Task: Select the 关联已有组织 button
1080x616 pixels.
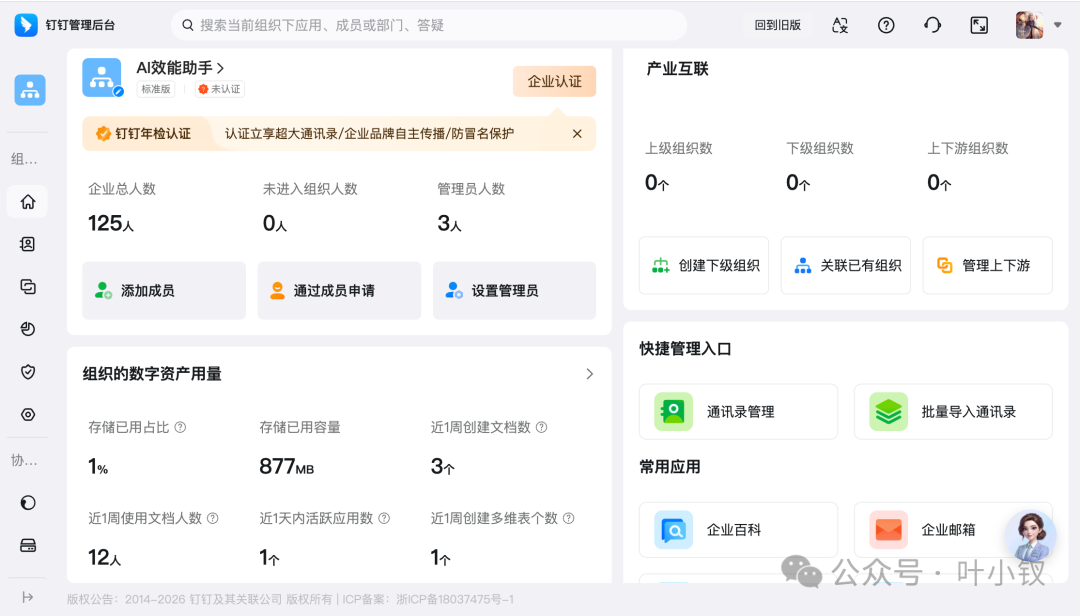Action: click(846, 265)
